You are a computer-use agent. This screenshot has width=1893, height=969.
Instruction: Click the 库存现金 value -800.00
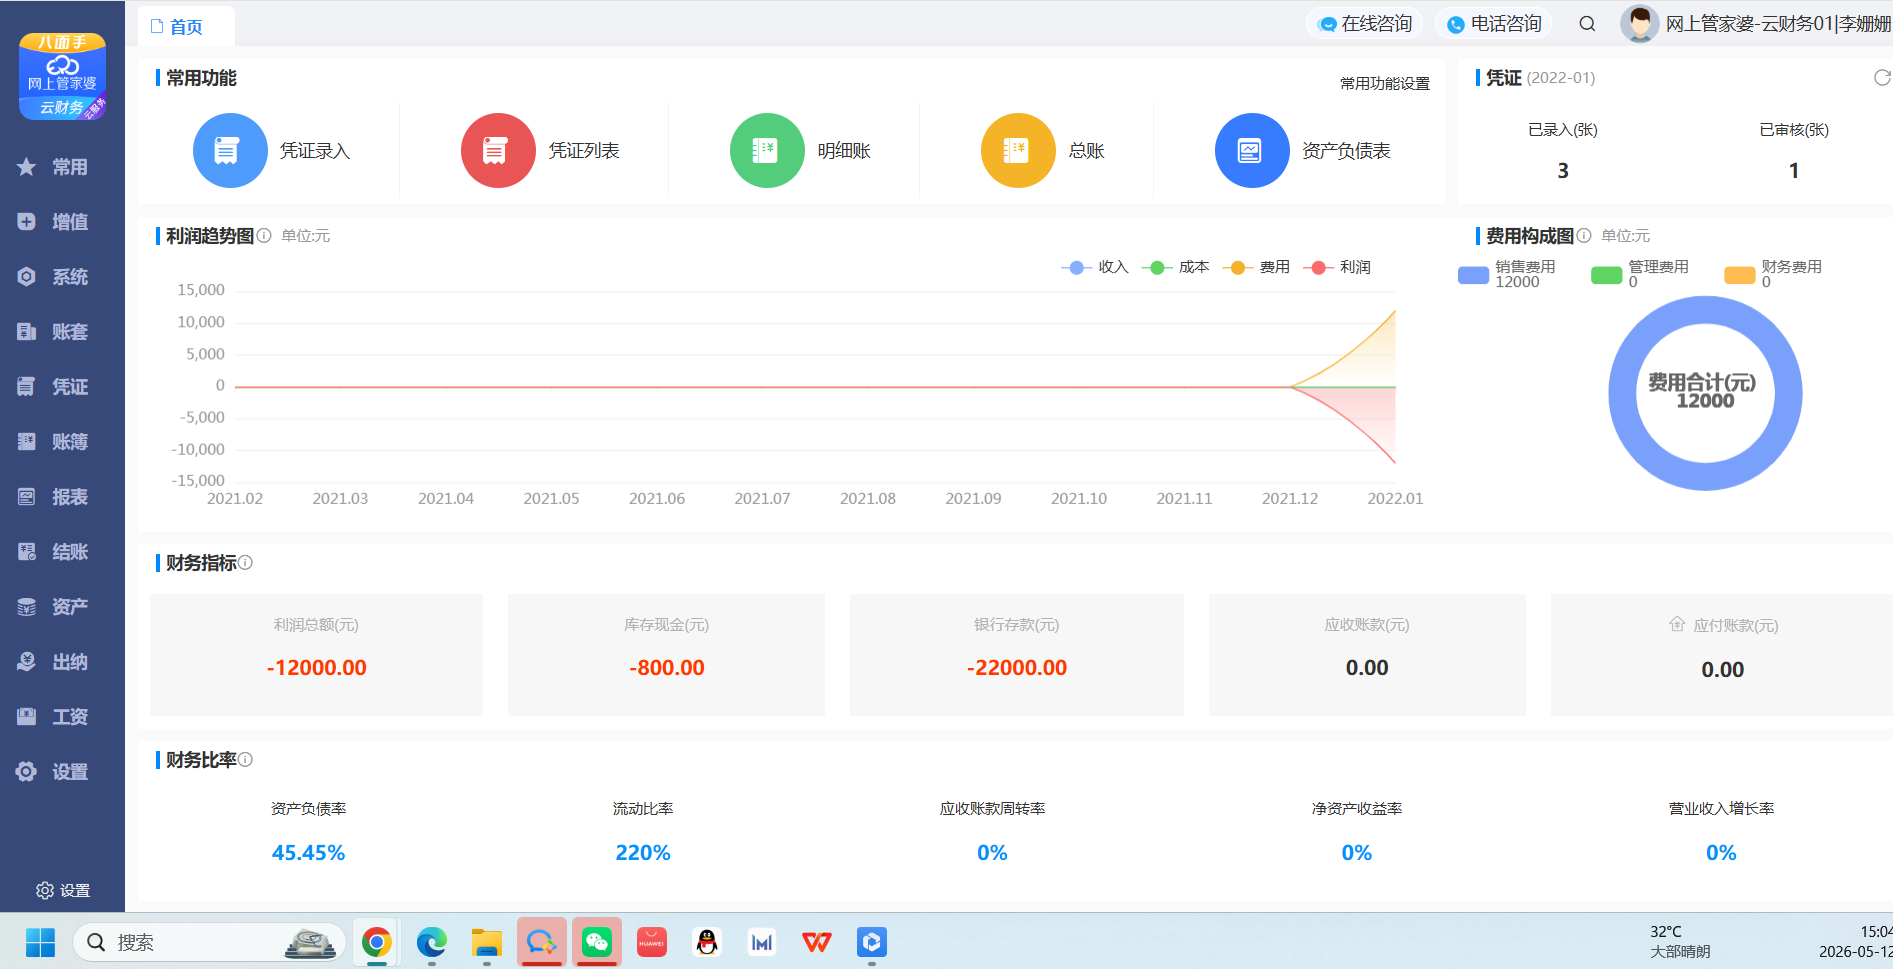(667, 668)
